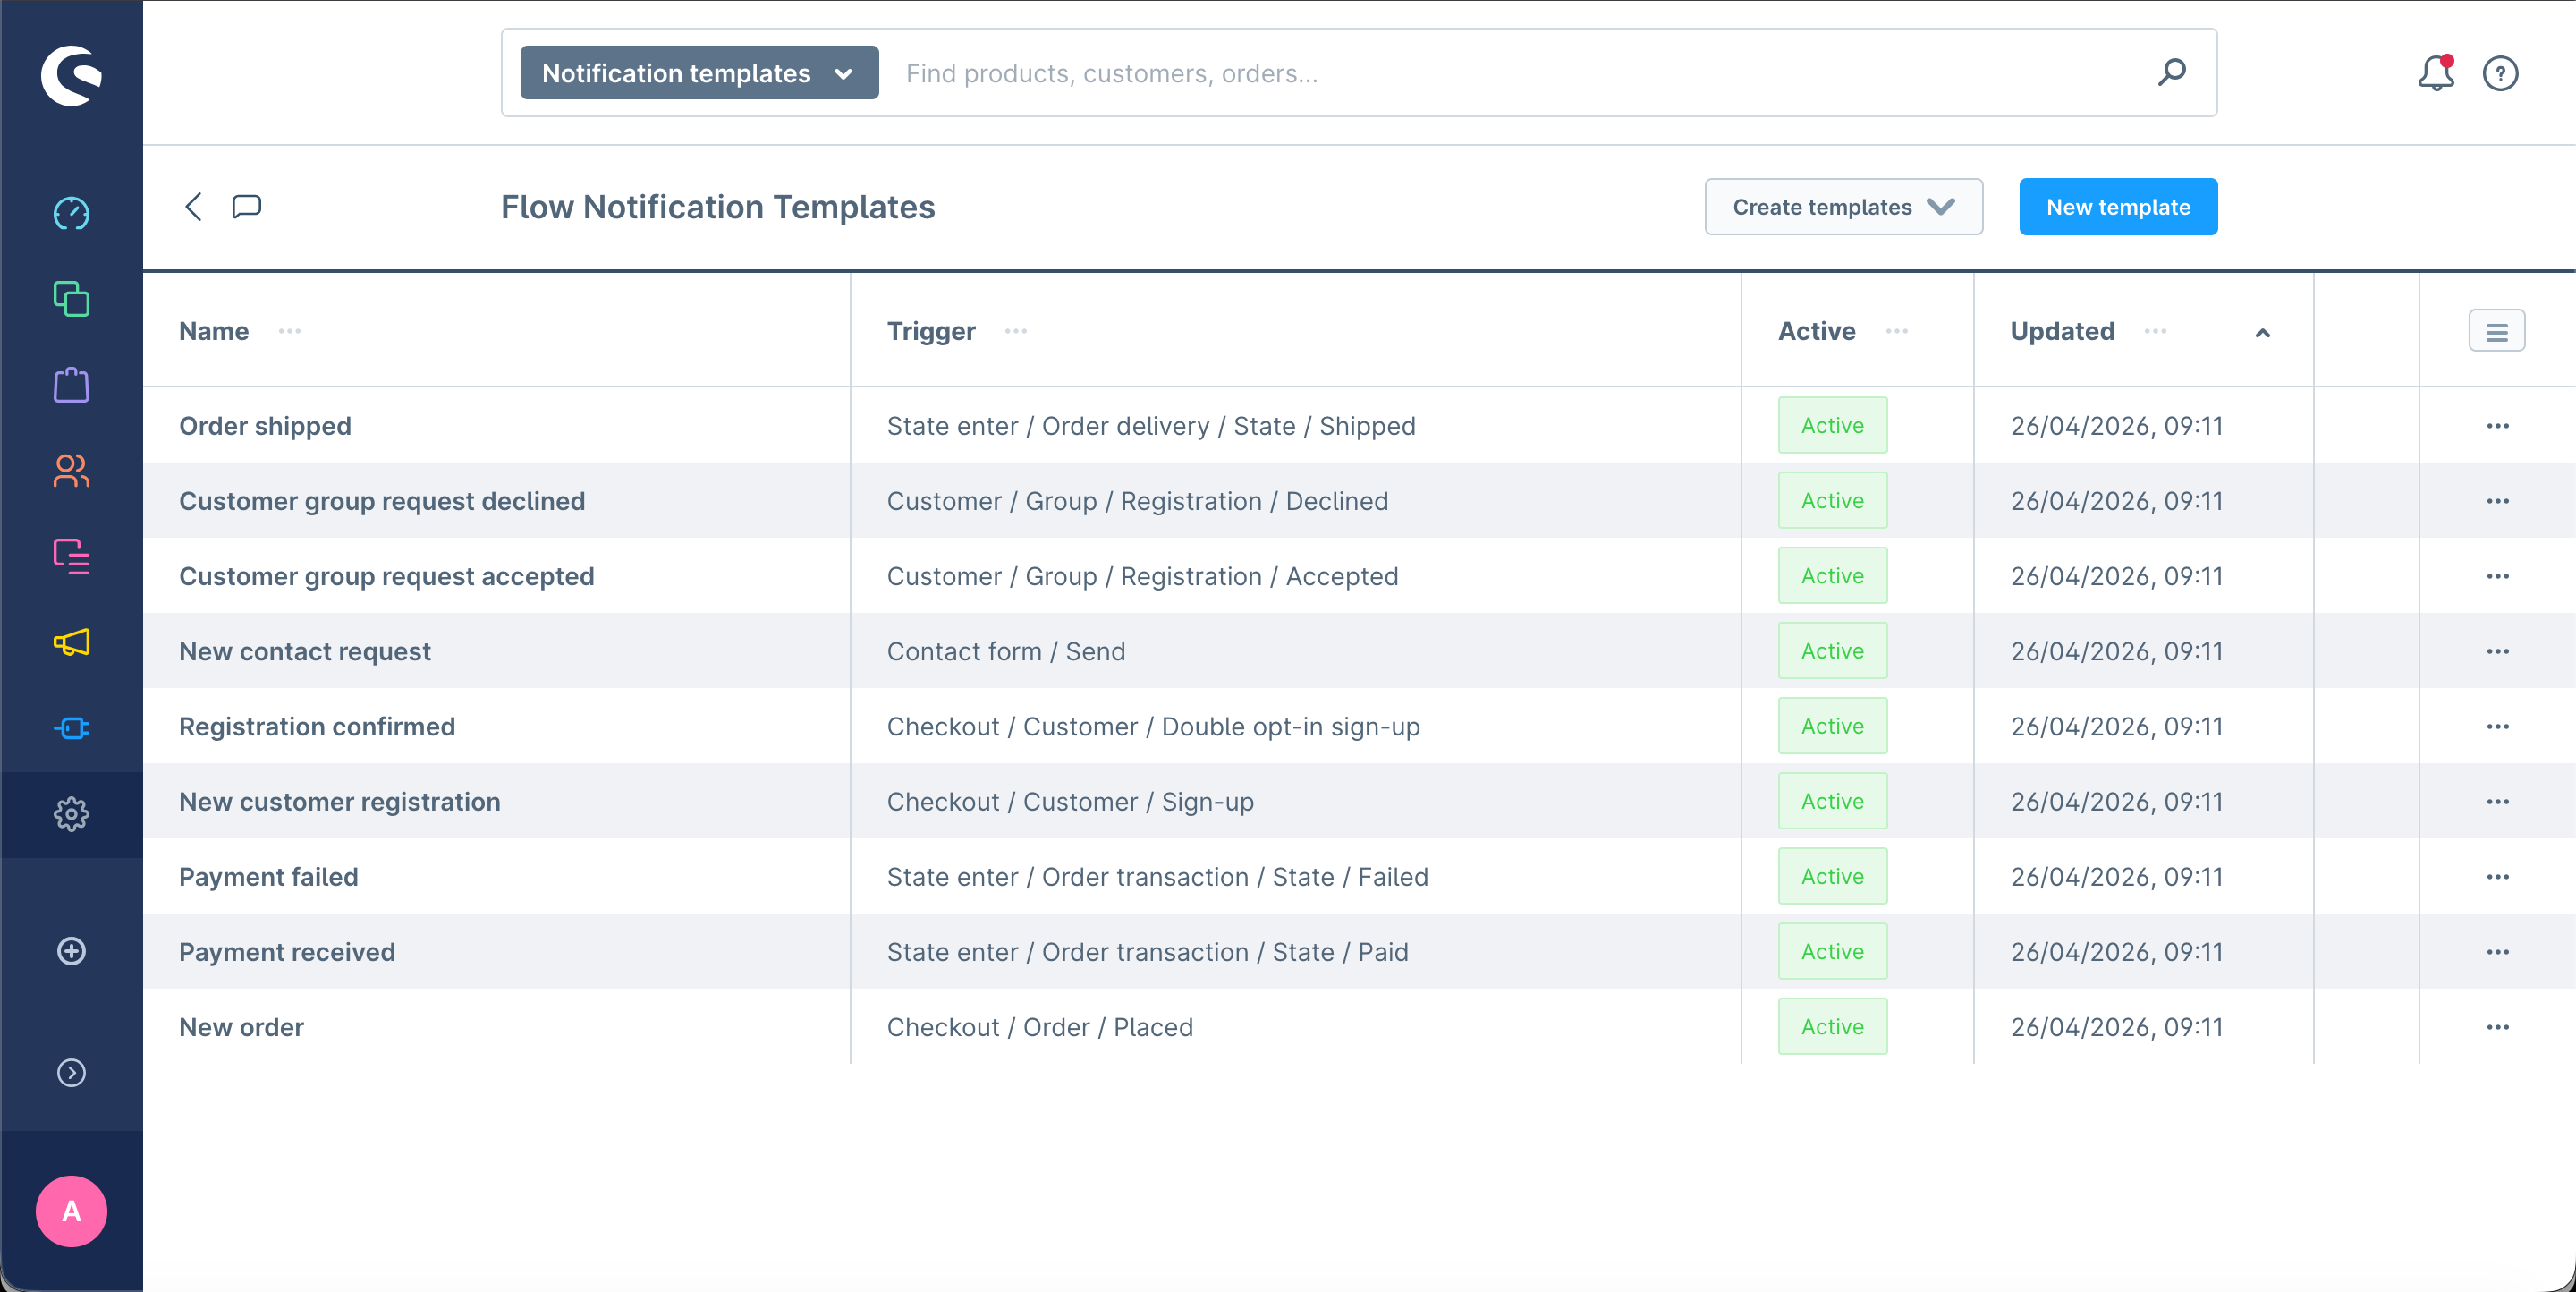
Task: Open the Dashboard sidebar icon
Action: coord(71,213)
